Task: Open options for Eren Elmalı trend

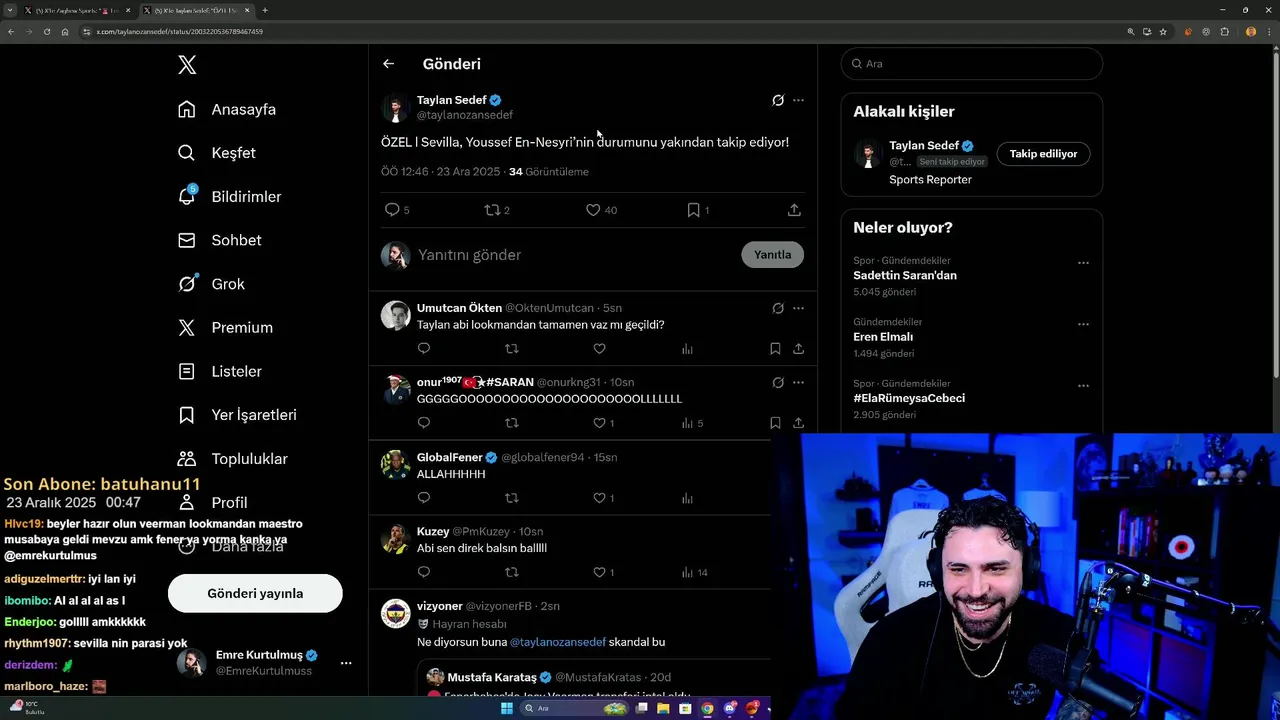Action: 1083,324
